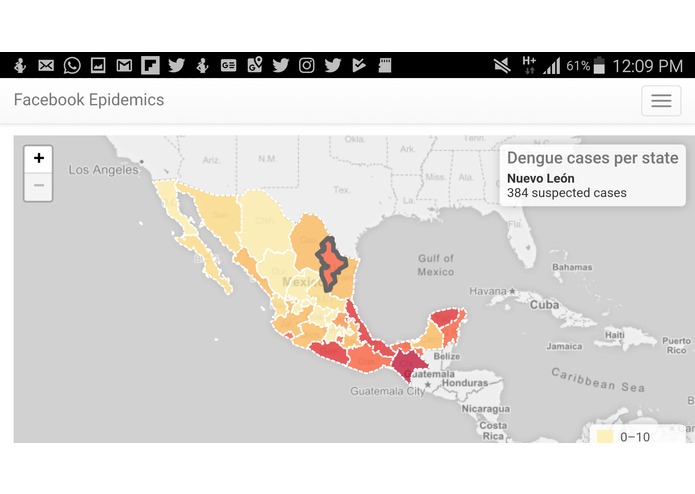Screen dimensions: 695x494
Task: Click the "Nuevo León" name in info box
Action: (x=541, y=179)
